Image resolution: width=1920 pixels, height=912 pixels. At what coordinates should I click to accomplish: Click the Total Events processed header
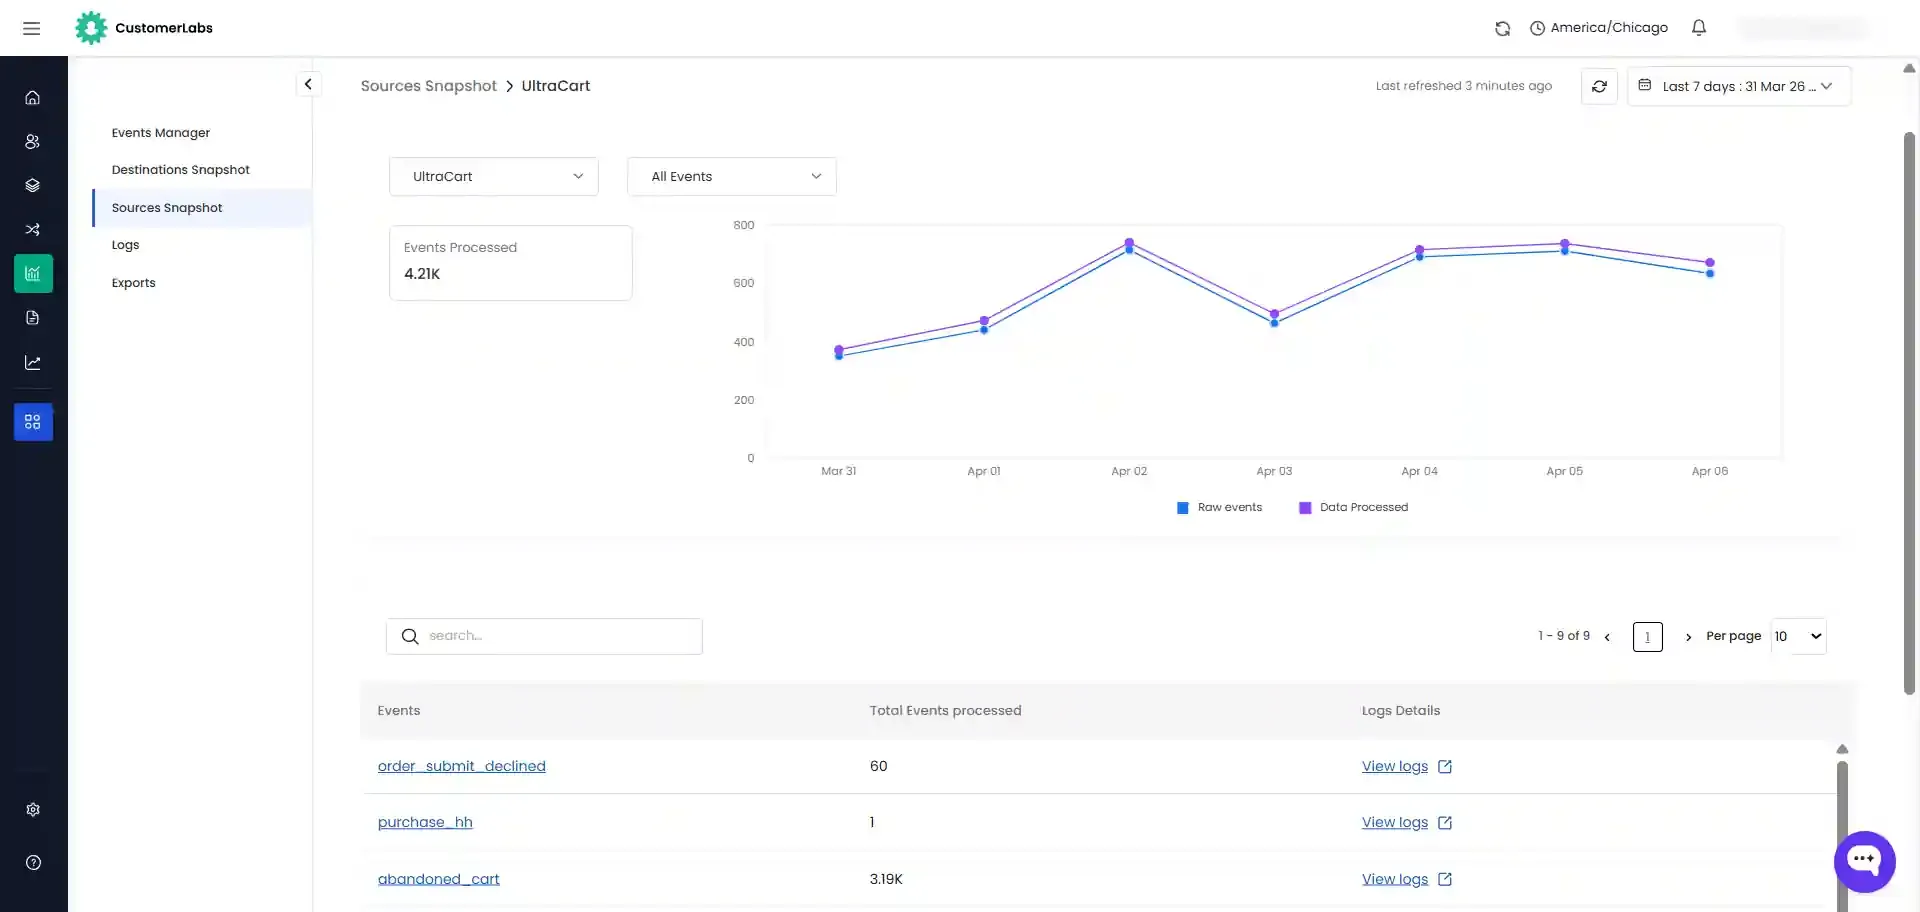click(x=945, y=711)
